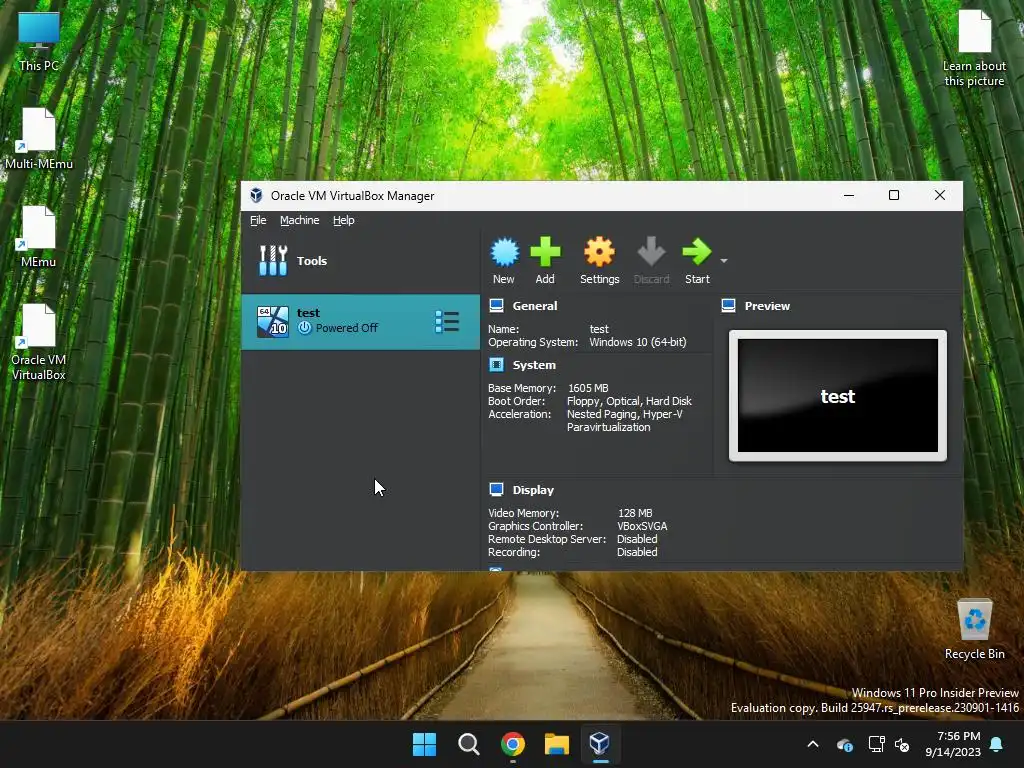Open the Help menu
The width and height of the screenshot is (1024, 768).
coord(344,220)
